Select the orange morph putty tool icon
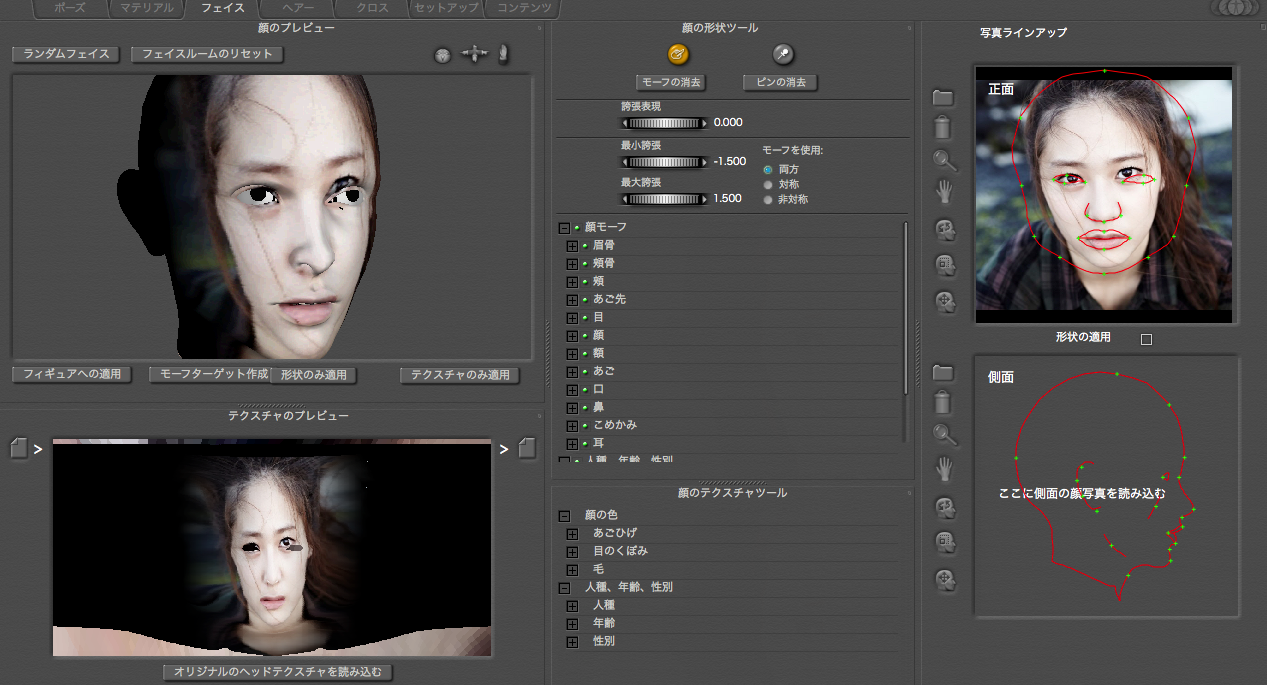The width and height of the screenshot is (1267, 685). point(677,54)
